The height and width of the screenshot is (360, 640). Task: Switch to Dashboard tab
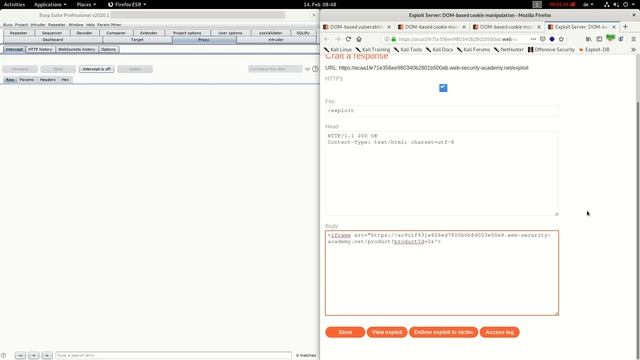pyautogui.click(x=53, y=40)
